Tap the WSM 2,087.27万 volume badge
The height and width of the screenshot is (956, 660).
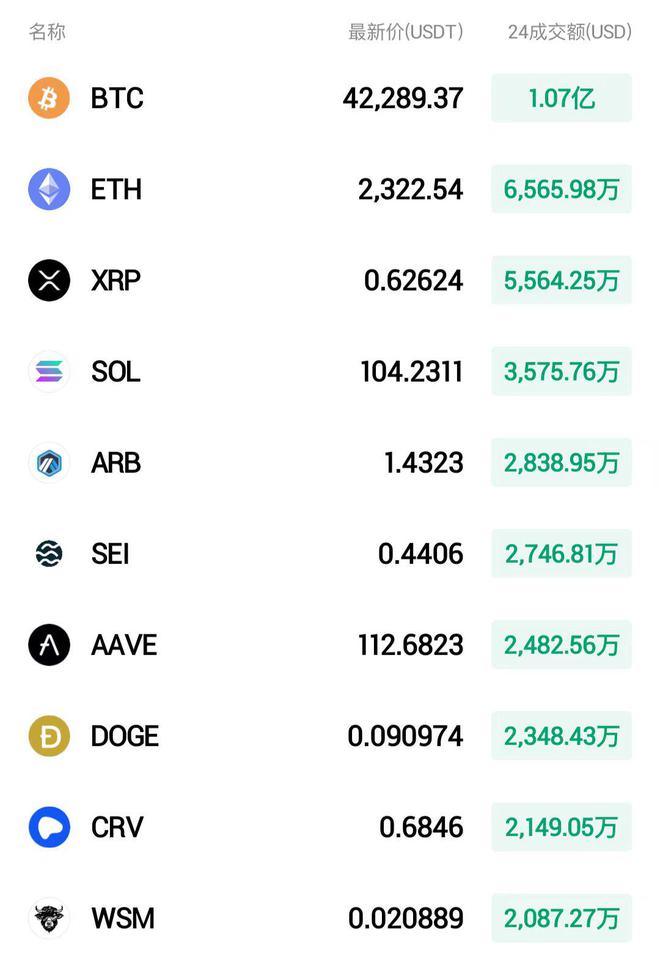coord(561,918)
